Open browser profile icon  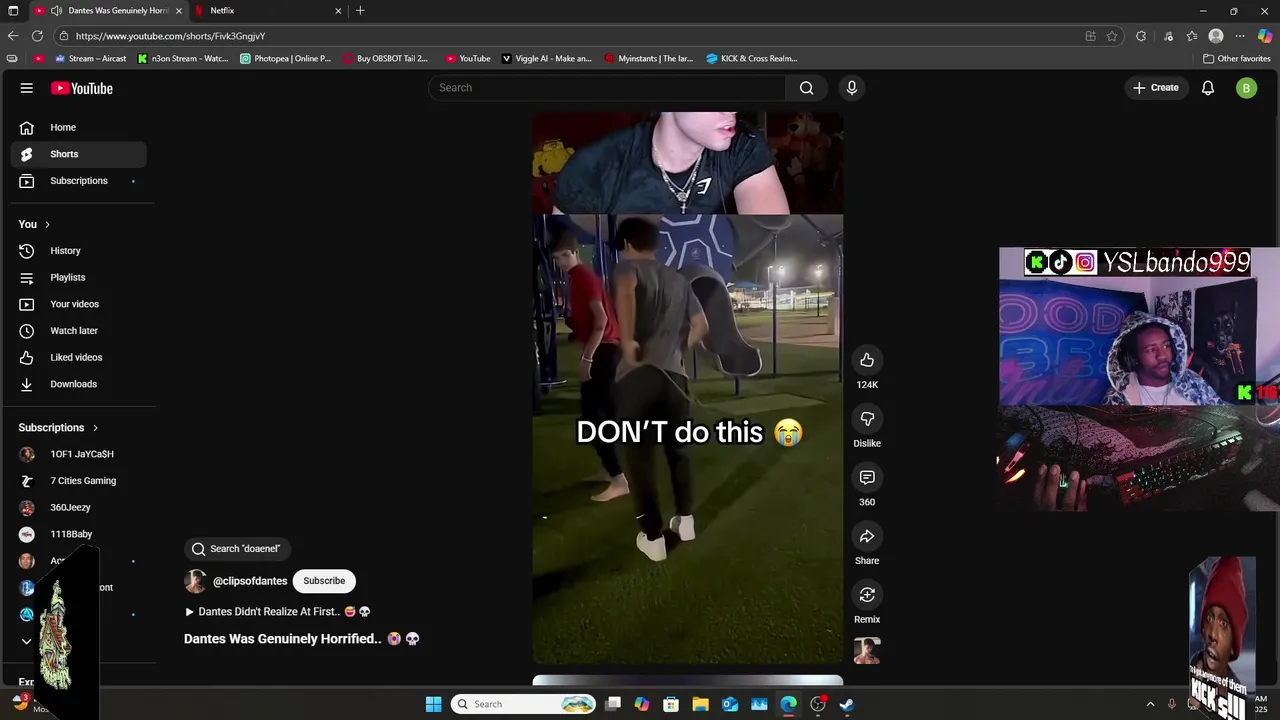tap(1216, 36)
